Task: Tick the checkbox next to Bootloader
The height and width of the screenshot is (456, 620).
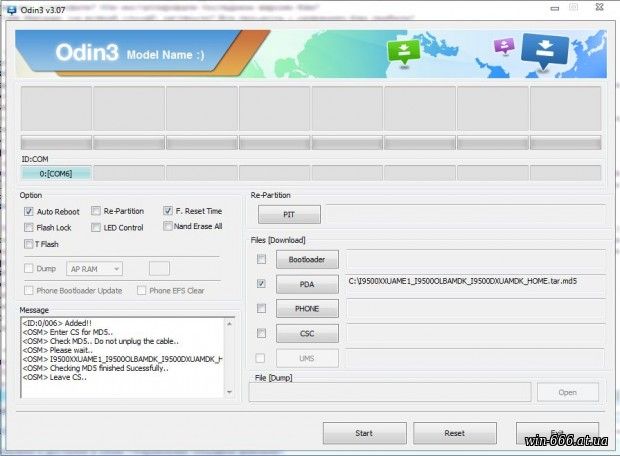Action: coord(261,259)
